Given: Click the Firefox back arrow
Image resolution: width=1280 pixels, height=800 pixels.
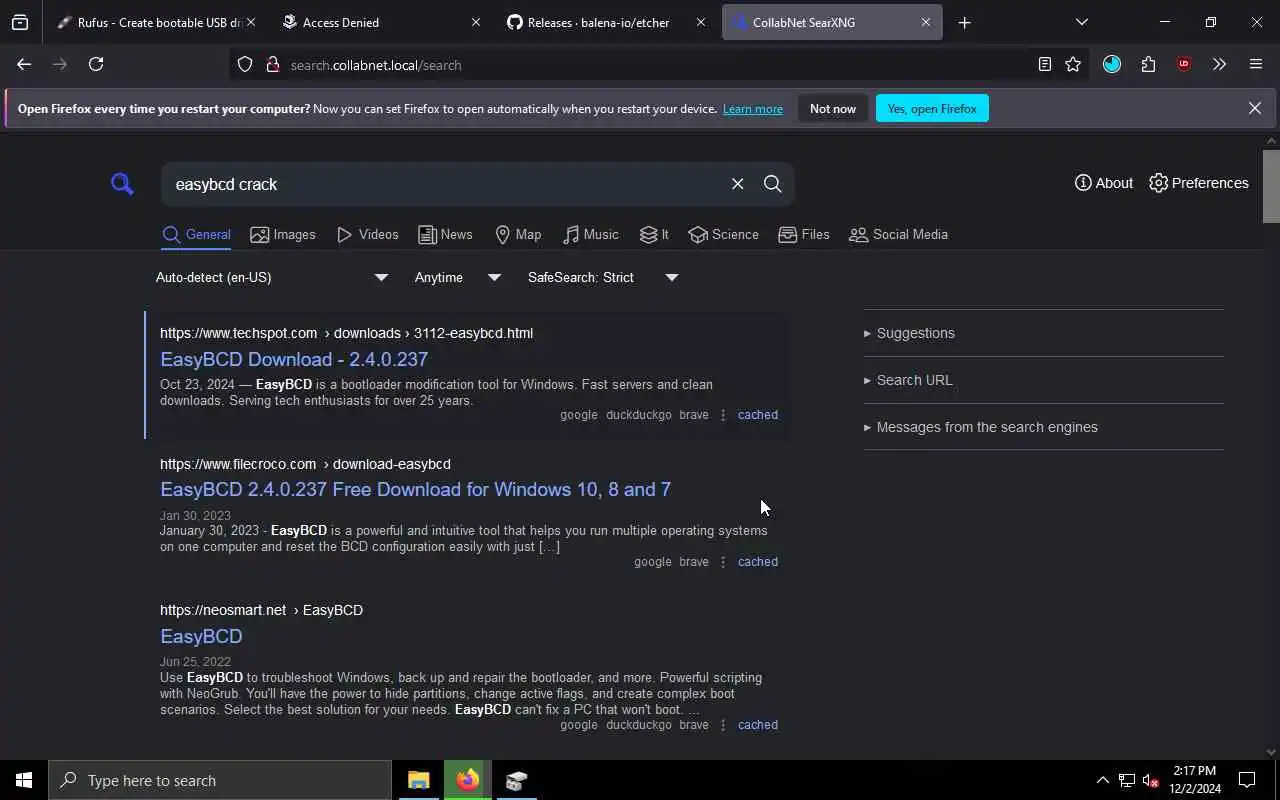Looking at the screenshot, I should (x=24, y=64).
